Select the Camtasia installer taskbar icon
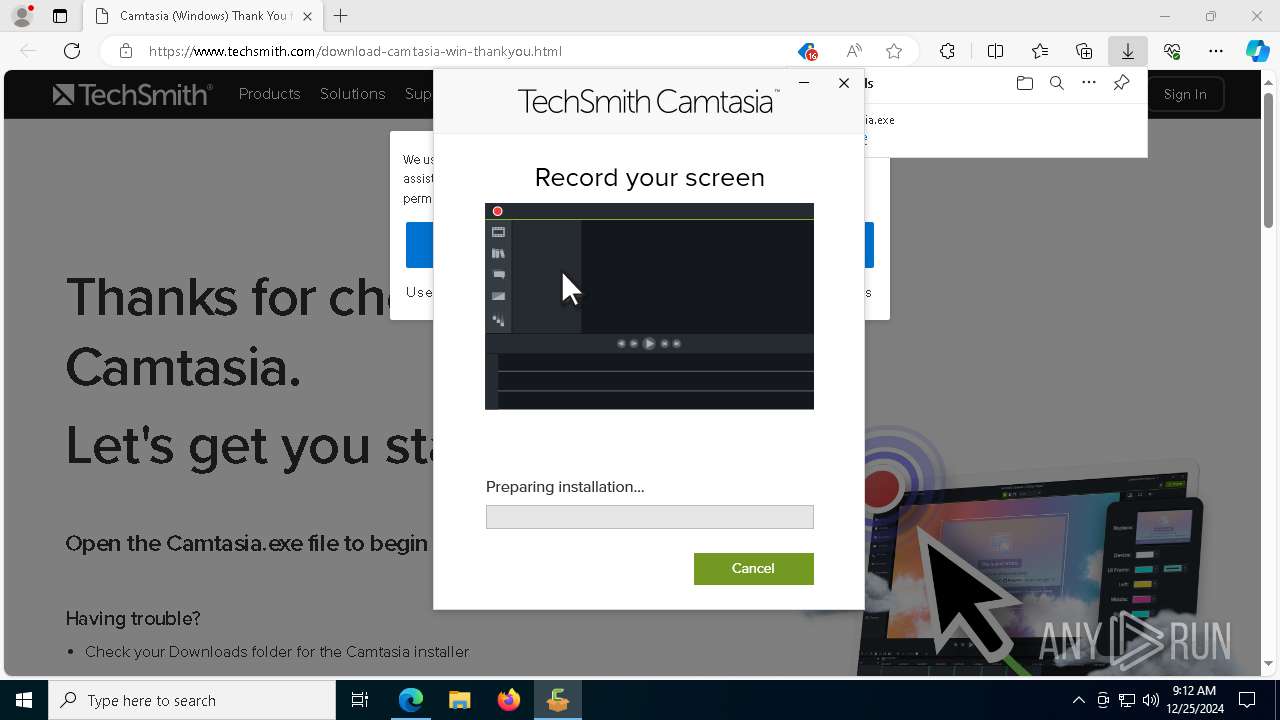 point(558,700)
